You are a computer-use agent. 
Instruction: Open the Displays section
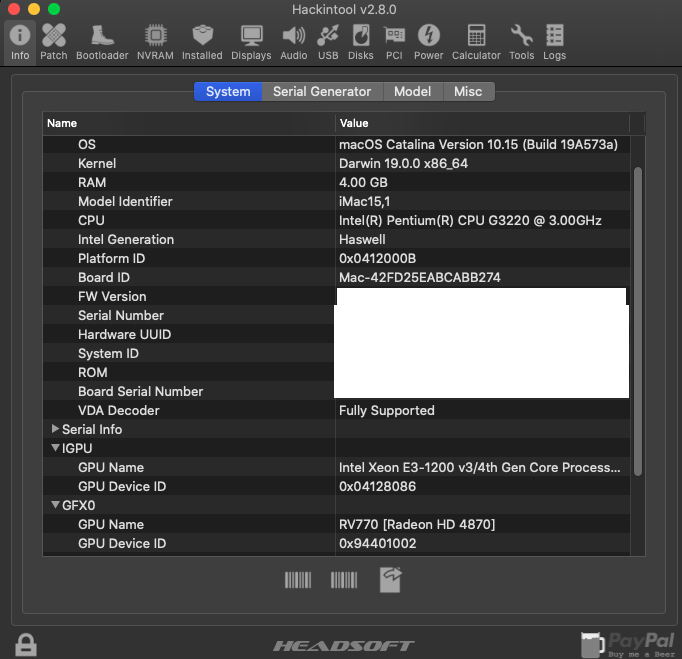[x=251, y=42]
